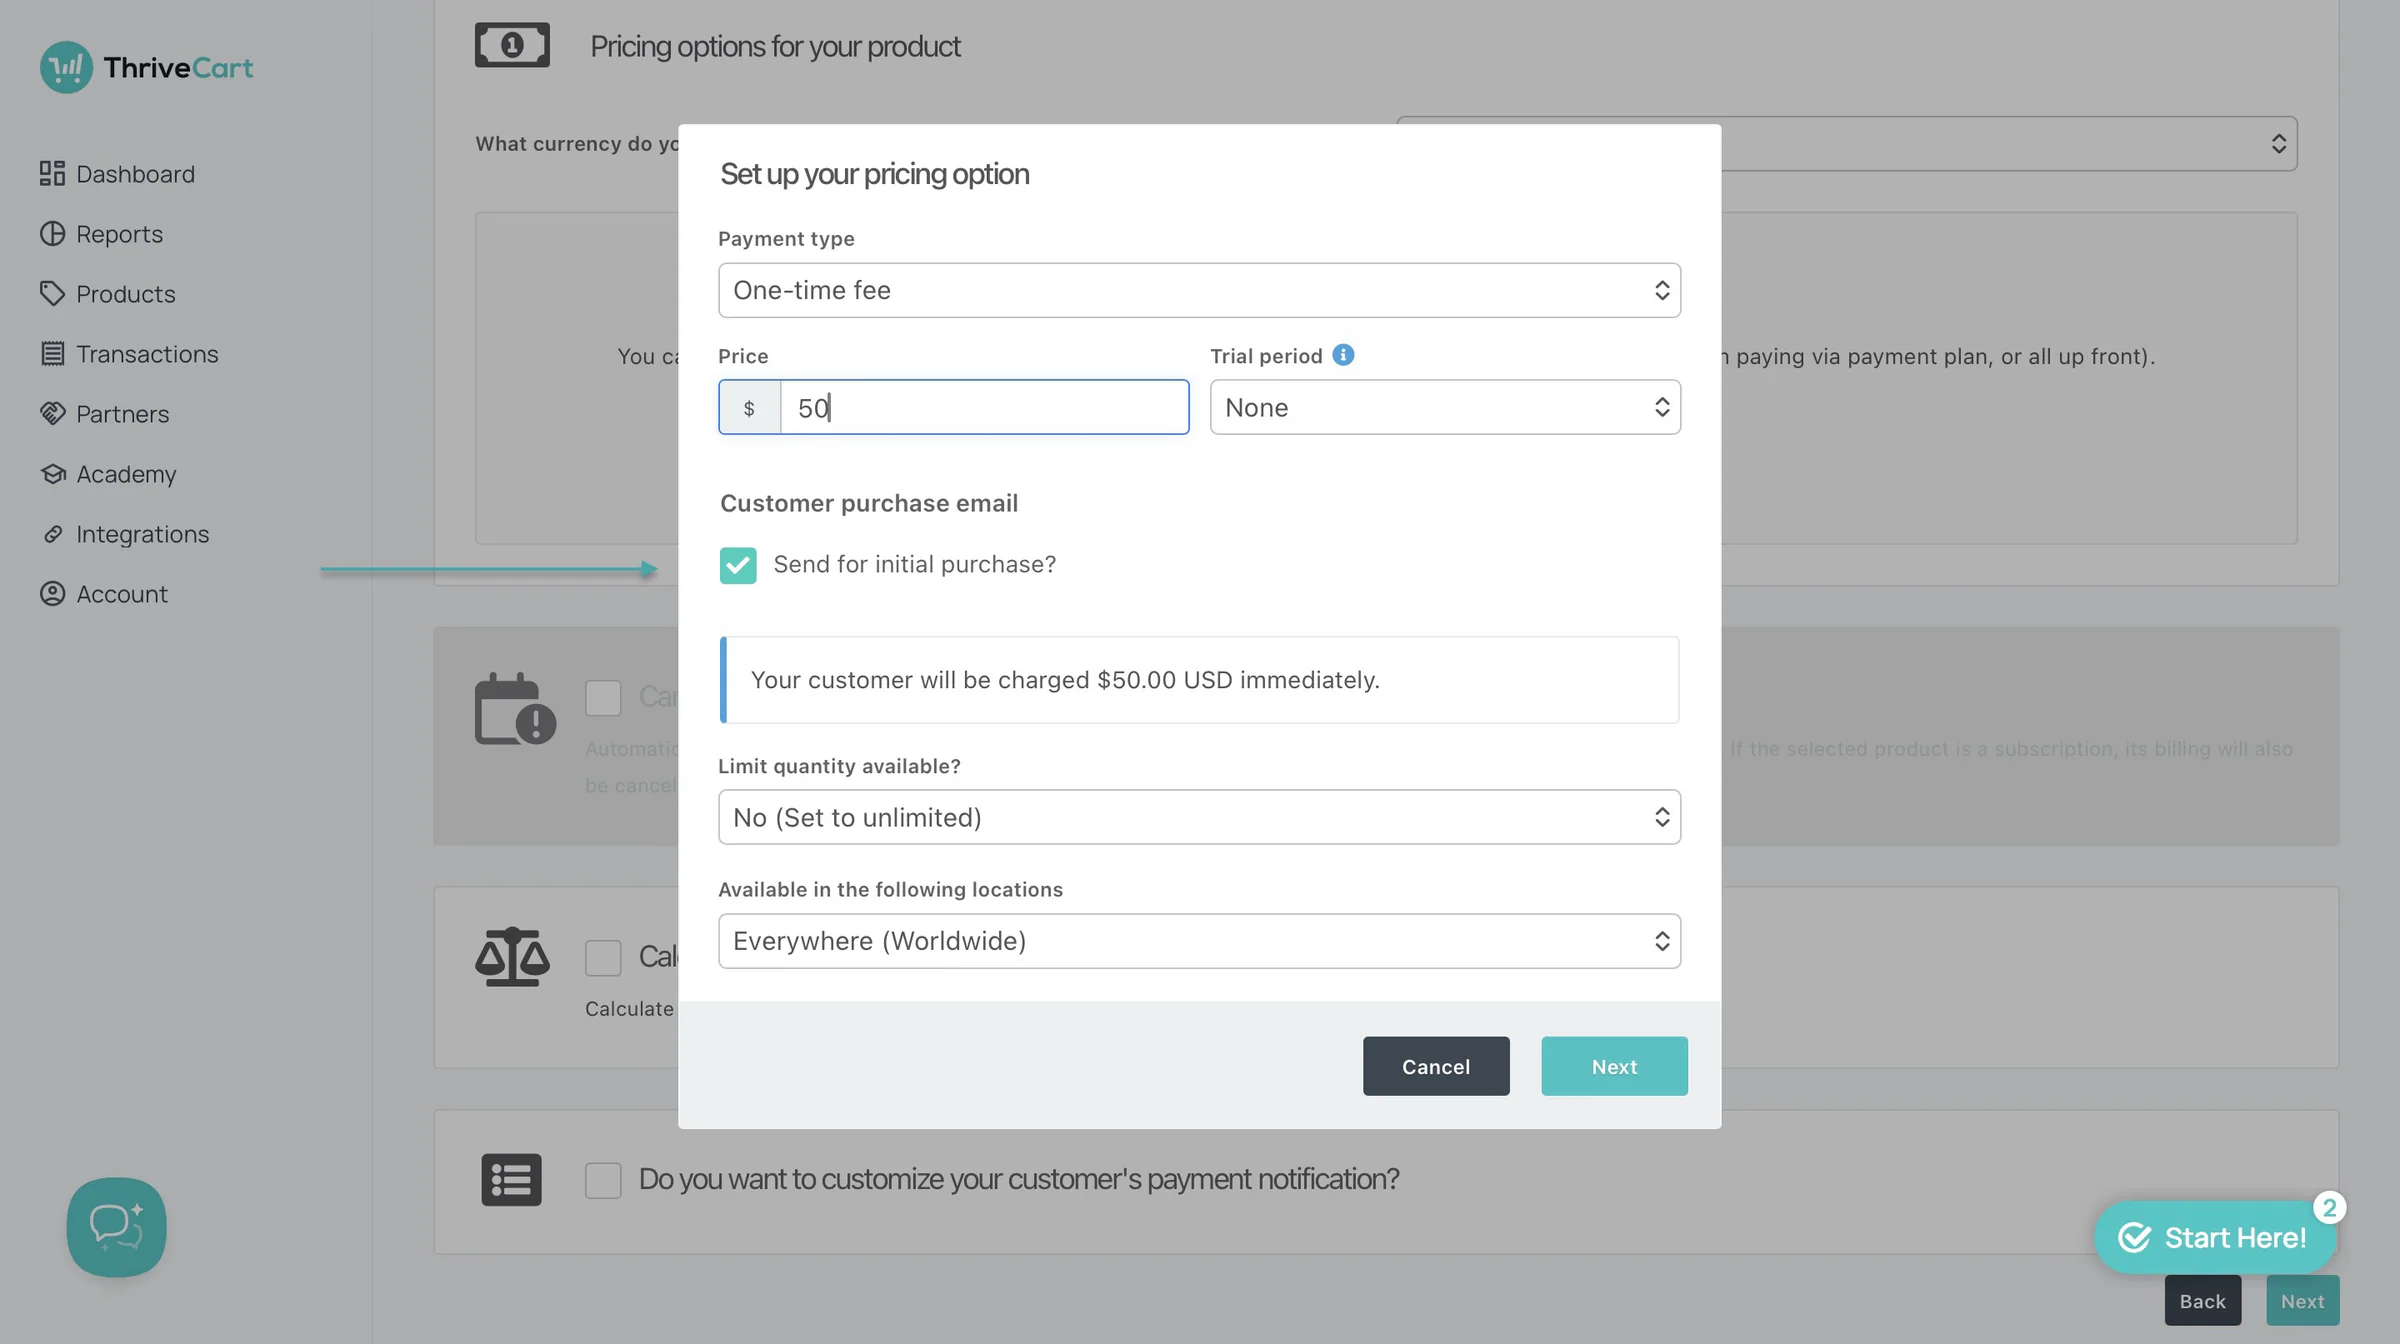This screenshot has width=2400, height=1344.
Task: Open Dashboard from the sidebar
Action: [117, 174]
